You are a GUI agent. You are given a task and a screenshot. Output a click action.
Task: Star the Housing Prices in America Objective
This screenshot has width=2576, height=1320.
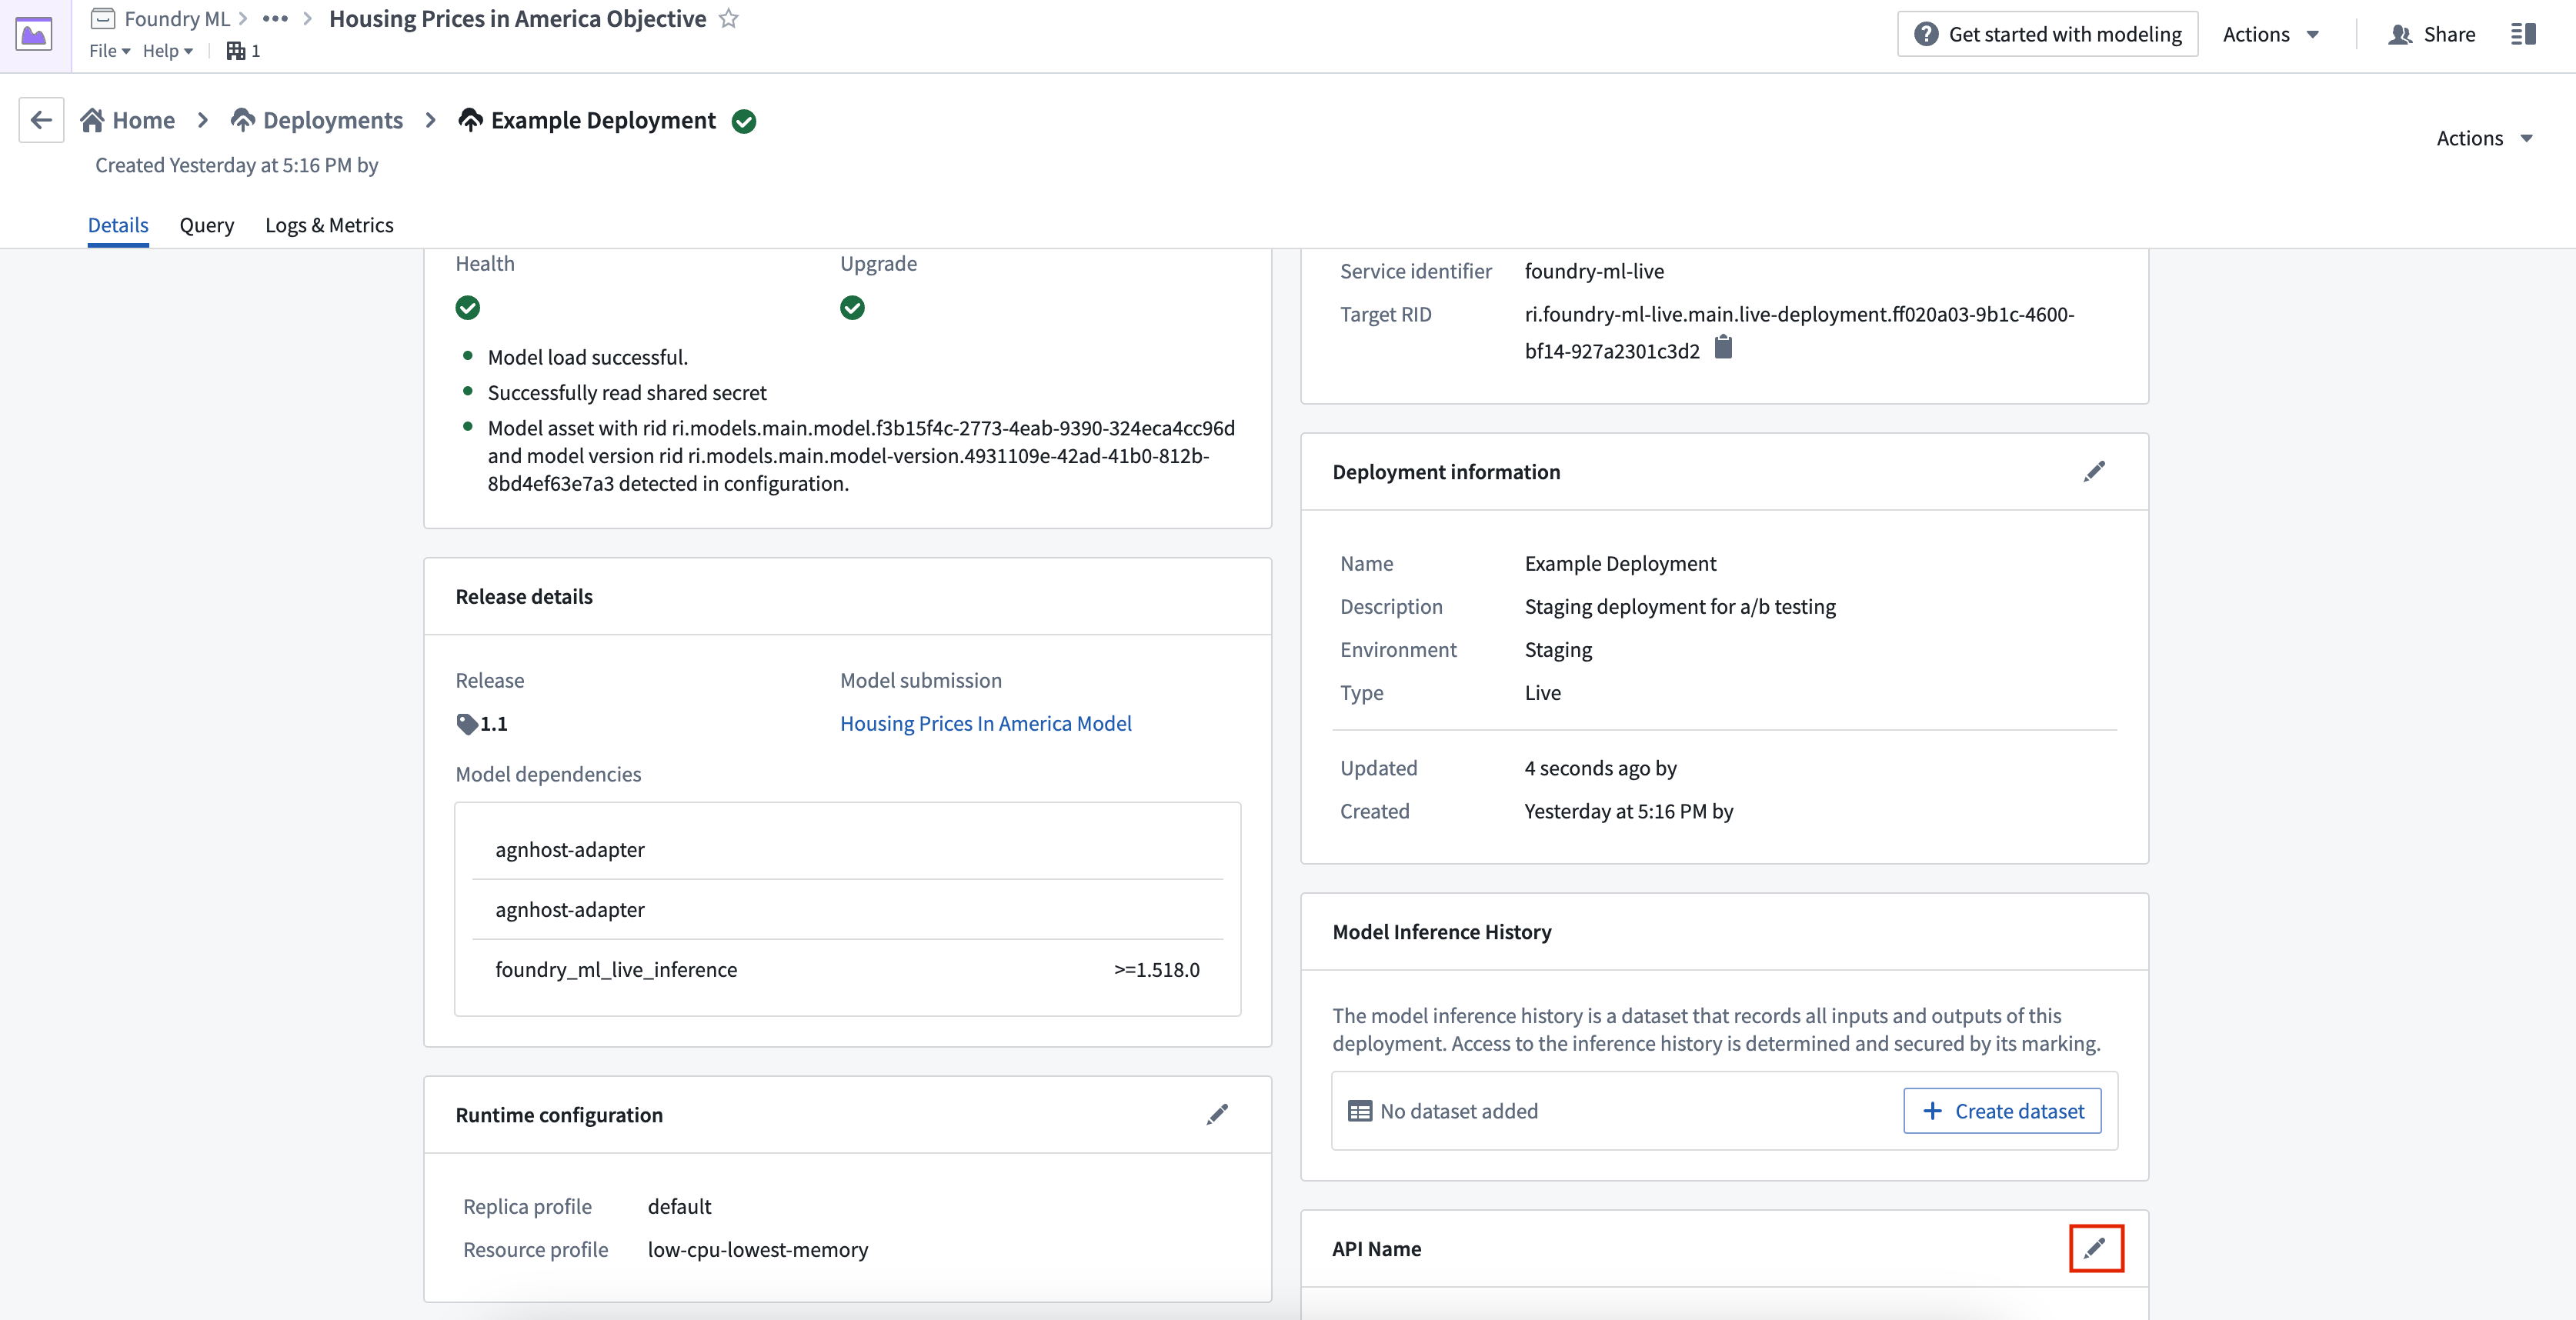pyautogui.click(x=729, y=19)
